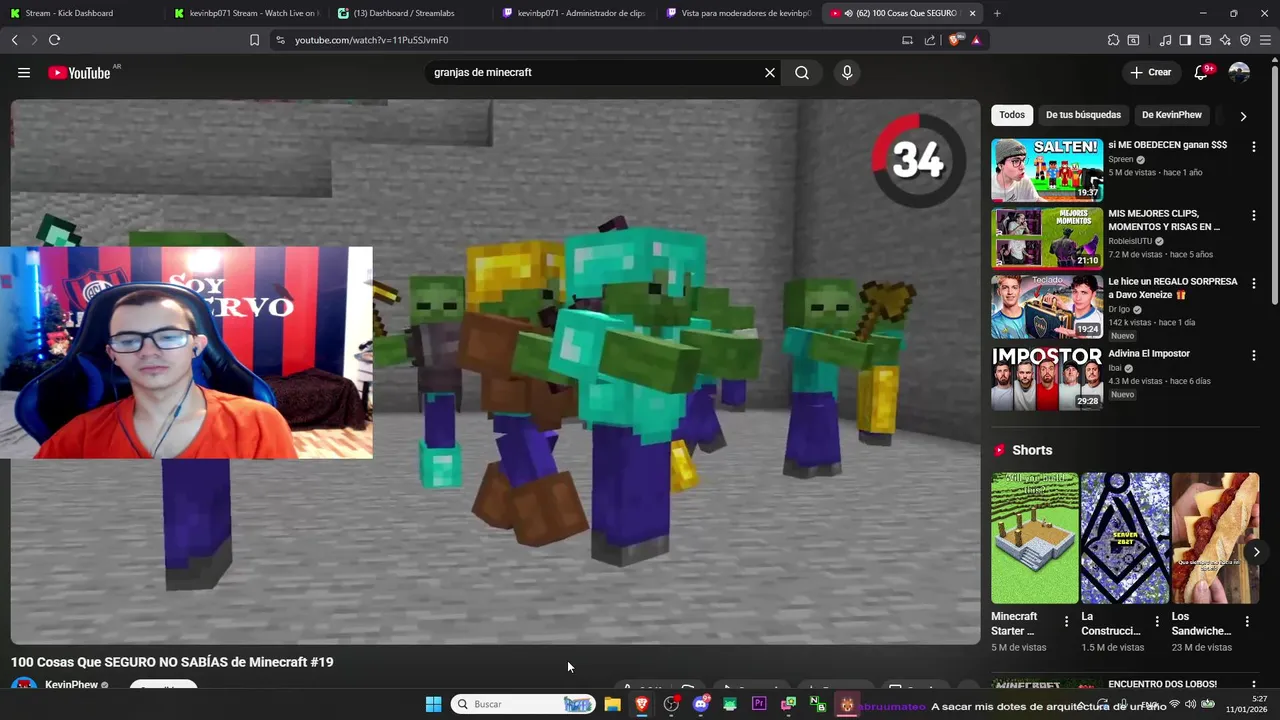Open options for si ME OBEDECEN video

click(1253, 146)
